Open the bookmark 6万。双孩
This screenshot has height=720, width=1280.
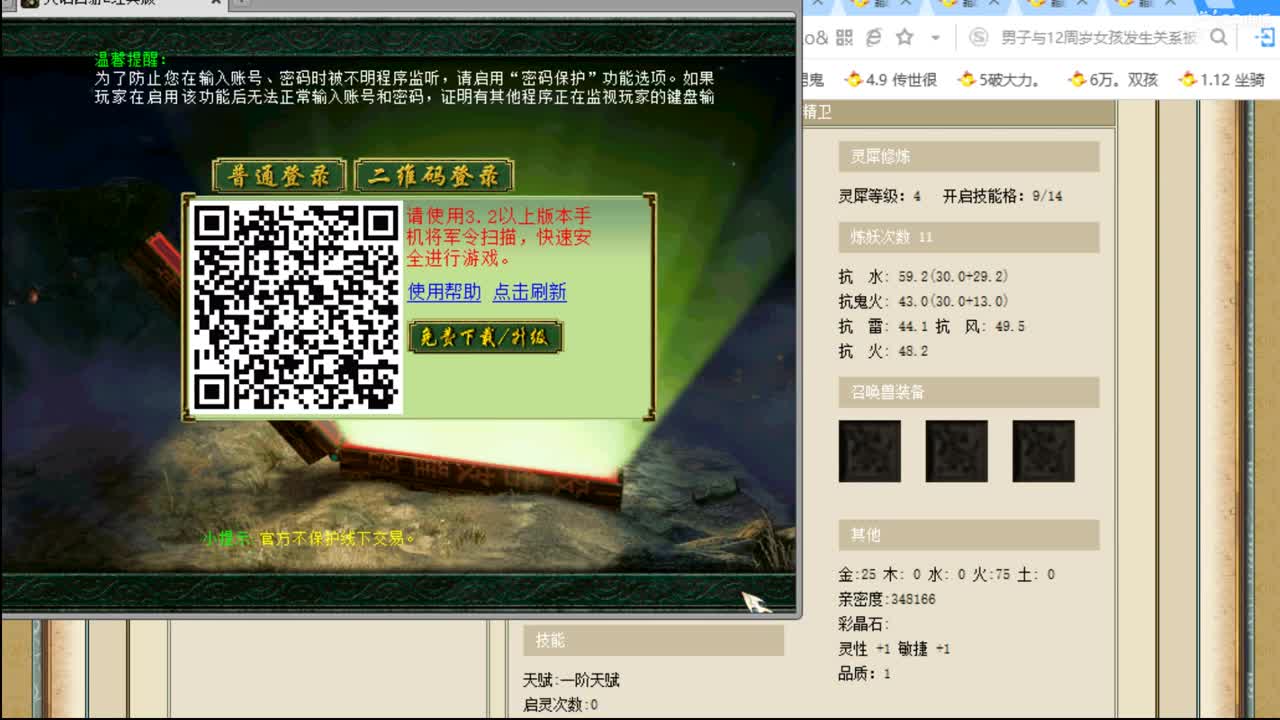[x=1112, y=79]
